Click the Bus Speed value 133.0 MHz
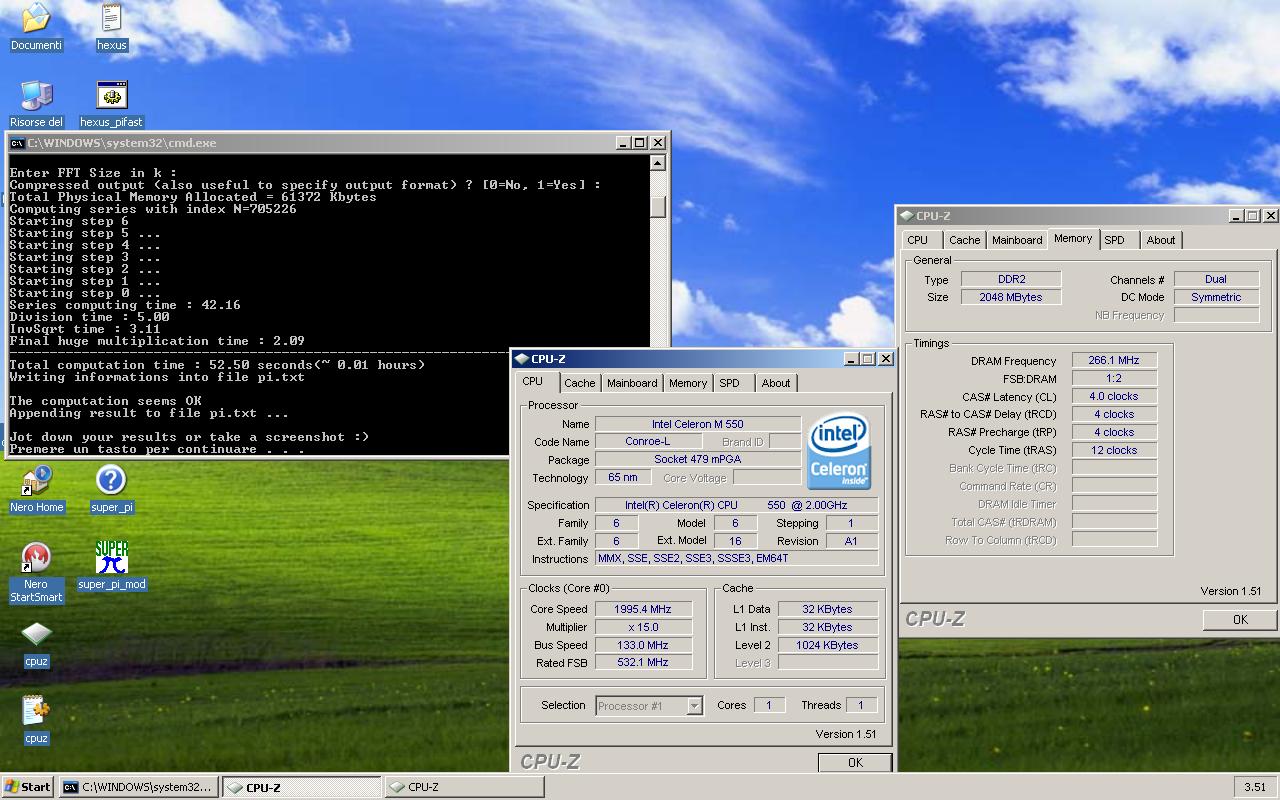Image resolution: width=1280 pixels, height=800 pixels. click(x=643, y=645)
